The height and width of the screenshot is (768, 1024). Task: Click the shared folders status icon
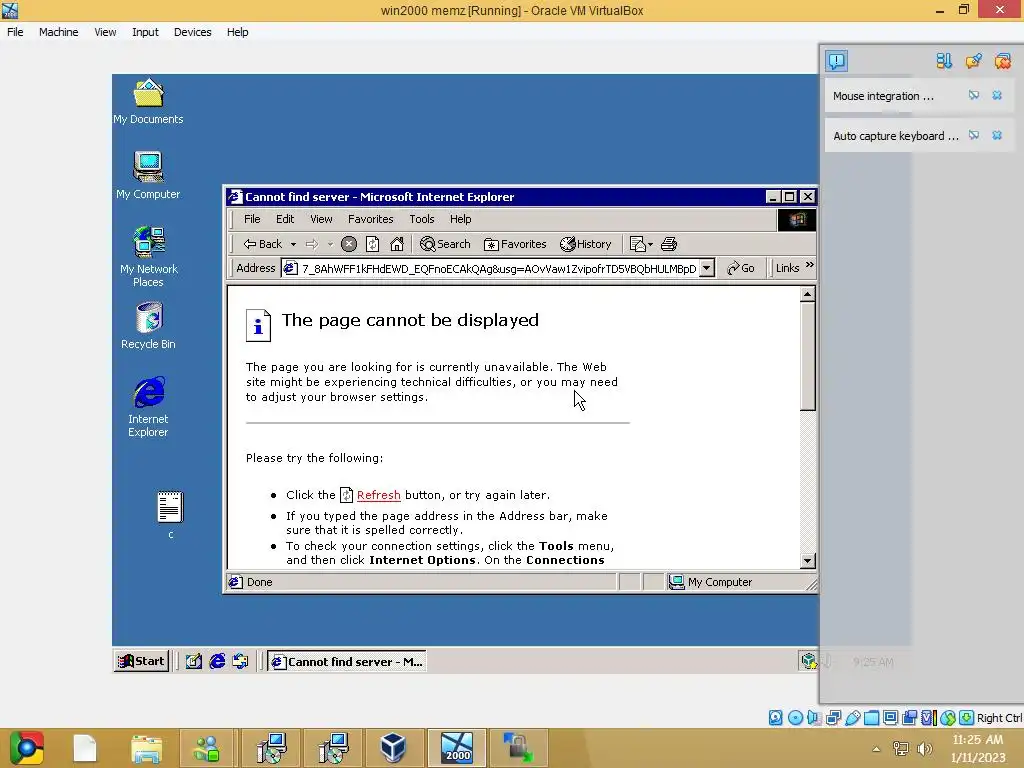[x=872, y=718]
